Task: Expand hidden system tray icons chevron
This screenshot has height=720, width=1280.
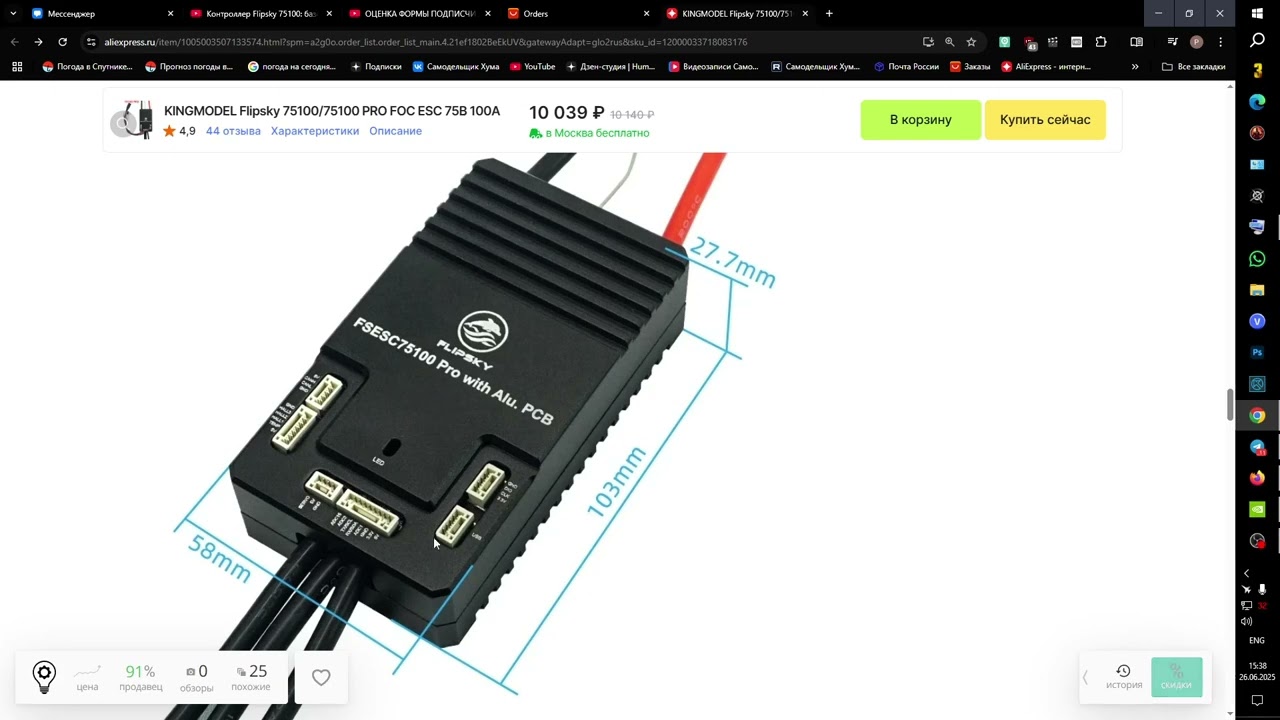Action: point(1247,573)
